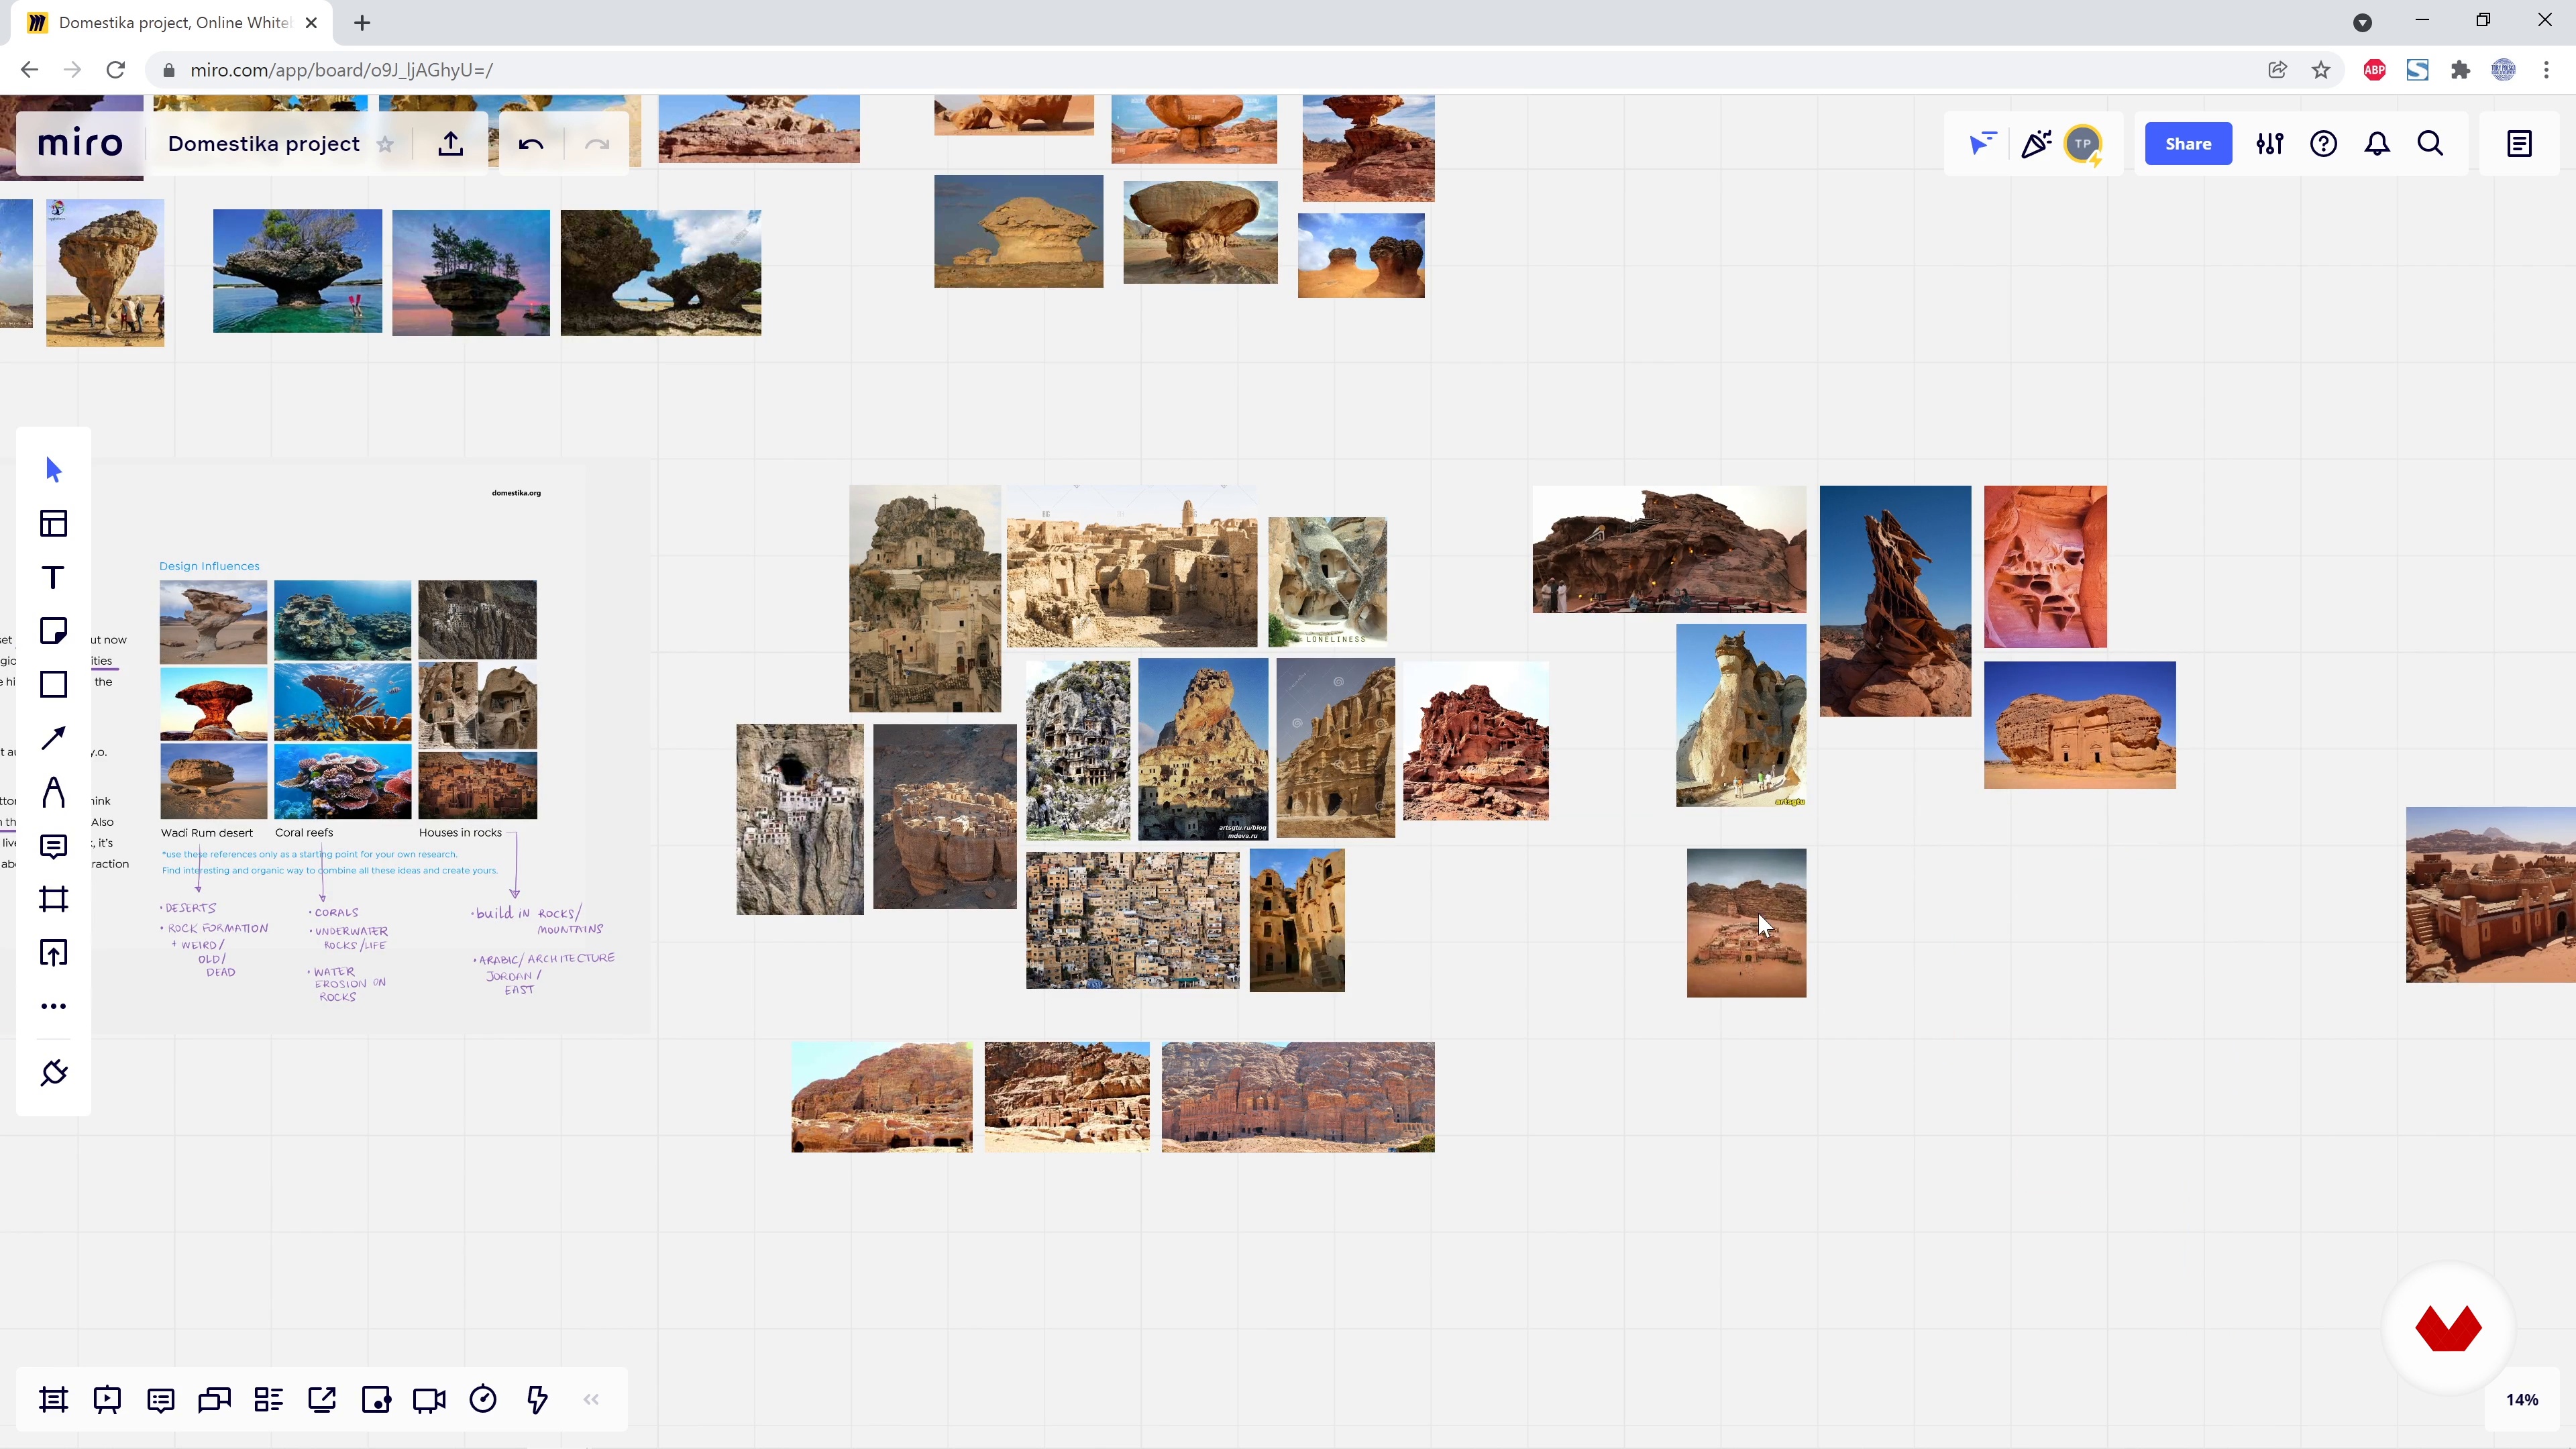
Task: Select the Text tool
Action: coord(54,577)
